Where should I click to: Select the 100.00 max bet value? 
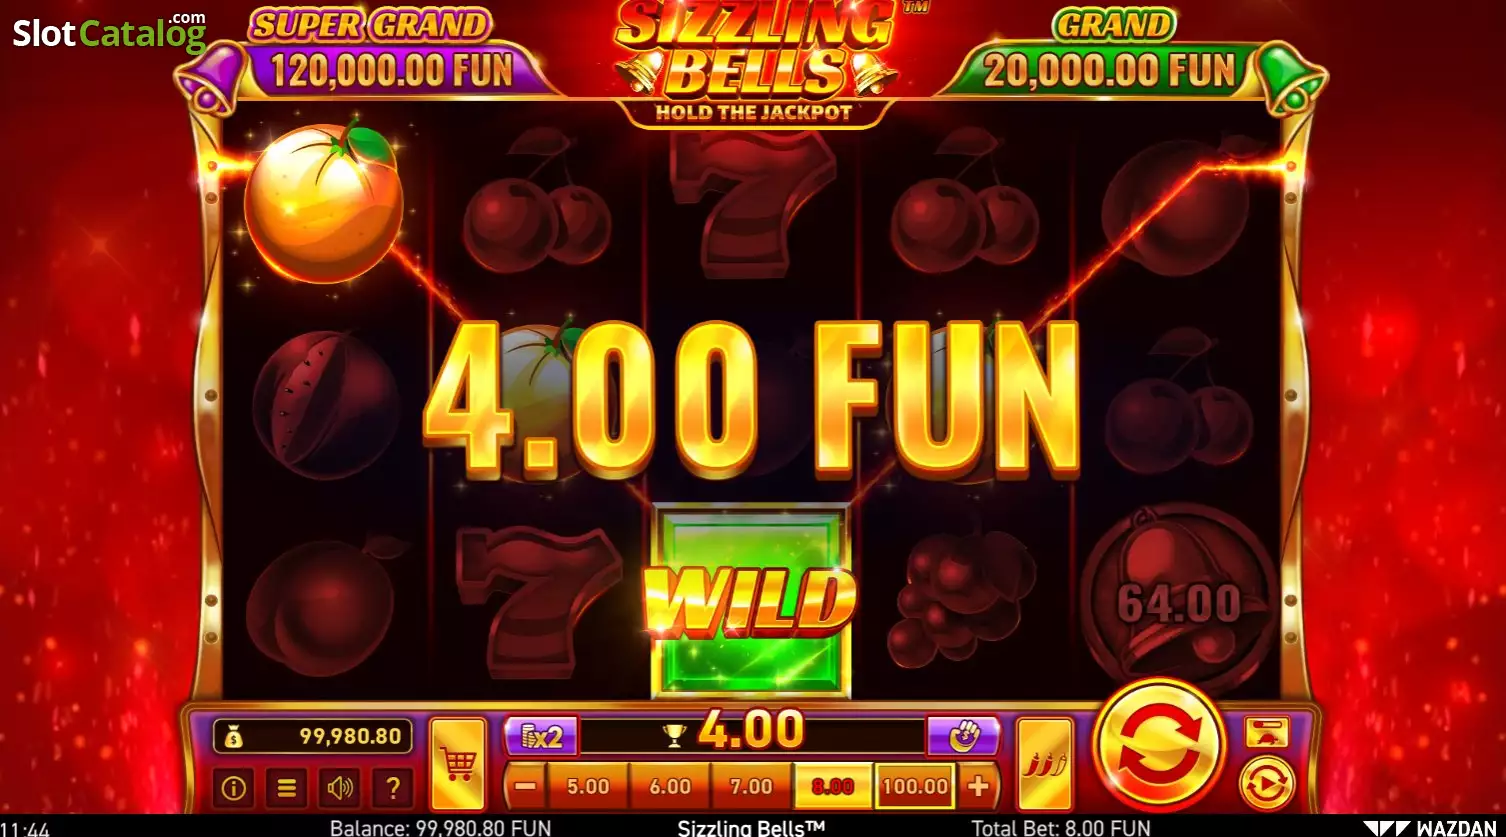click(x=915, y=787)
